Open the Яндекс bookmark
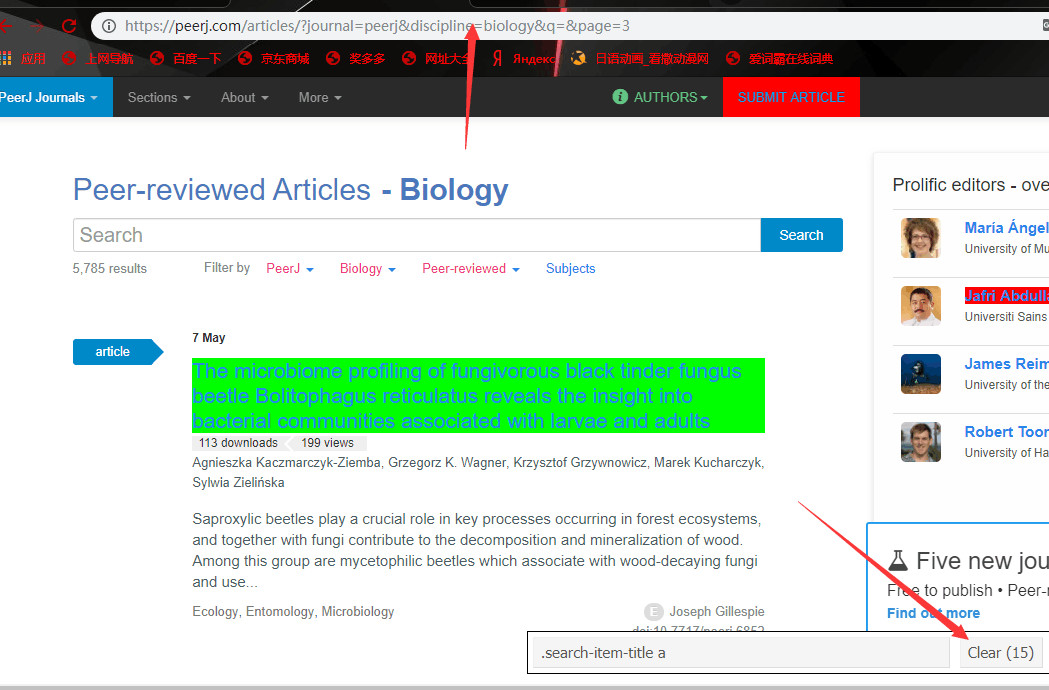Image resolution: width=1049 pixels, height=690 pixels. pos(524,58)
